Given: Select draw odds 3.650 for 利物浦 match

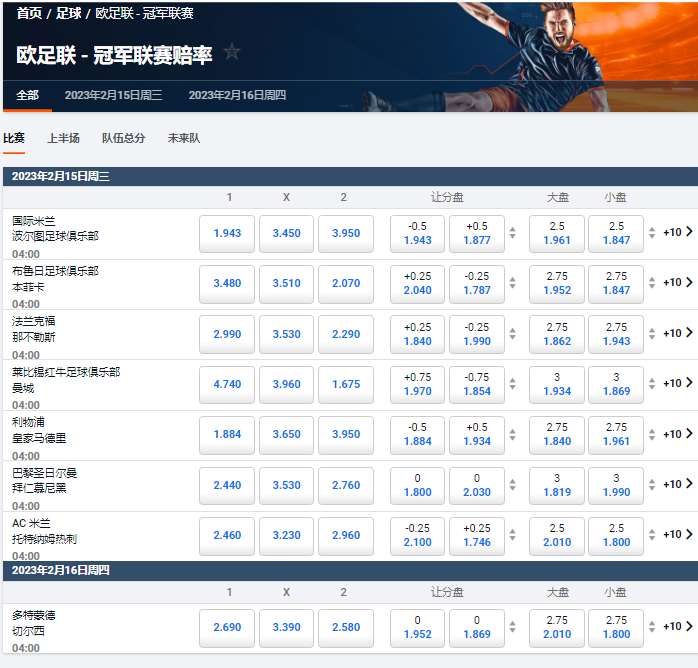Looking at the screenshot, I should tap(286, 434).
